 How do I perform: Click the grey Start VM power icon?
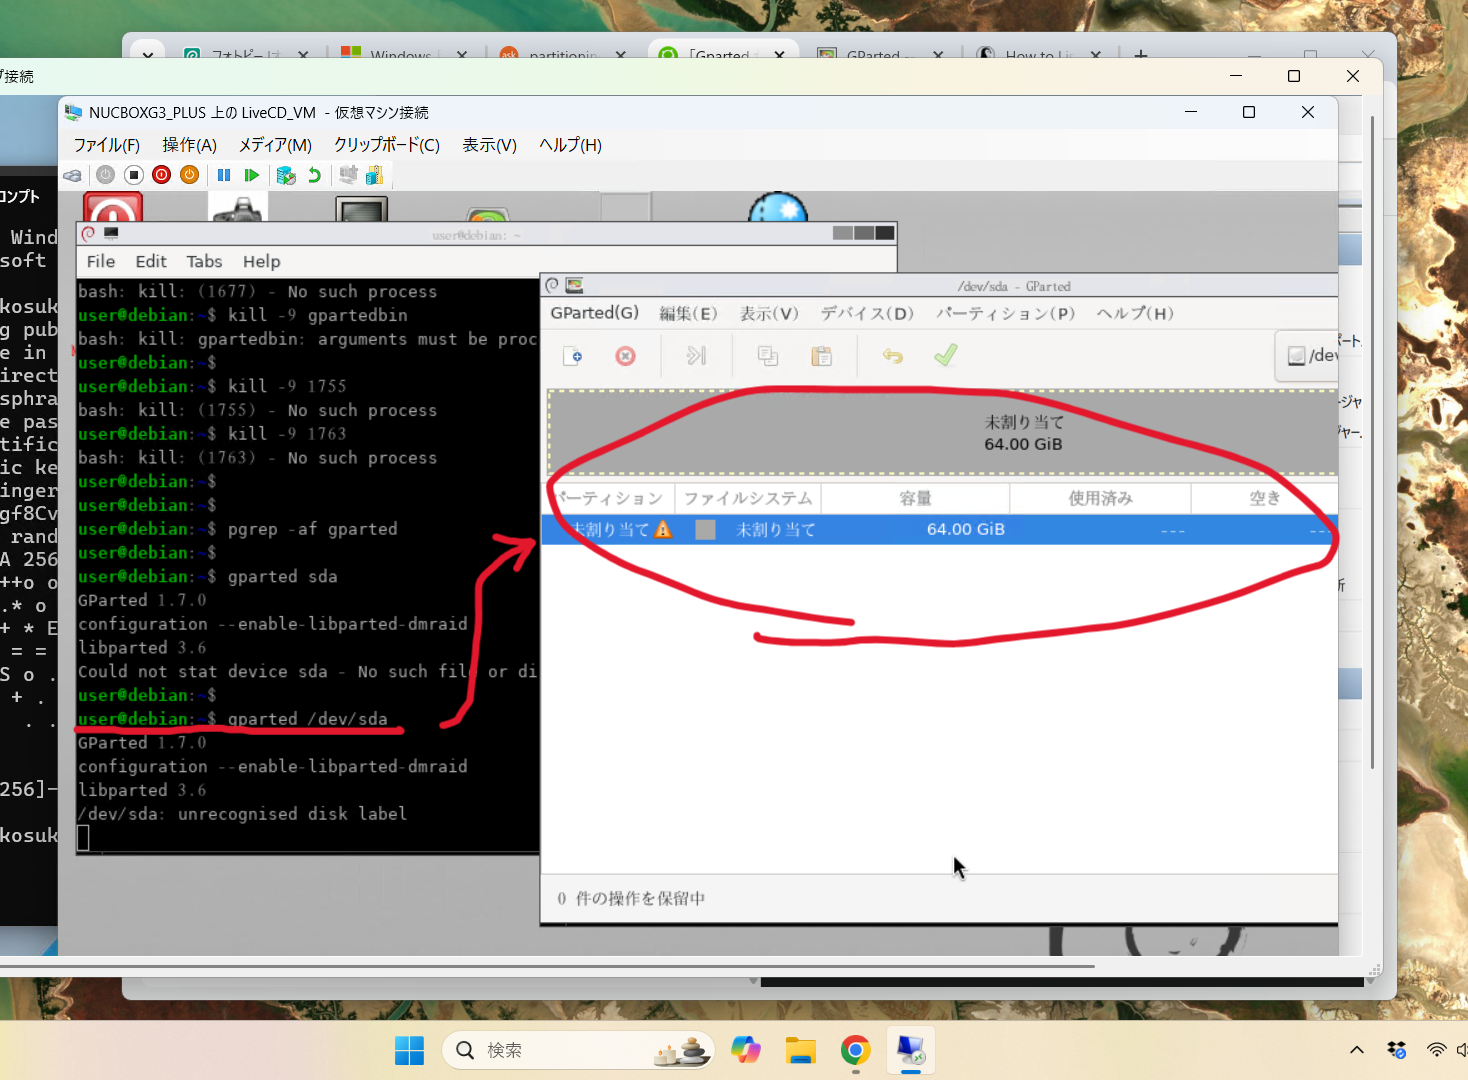(105, 175)
